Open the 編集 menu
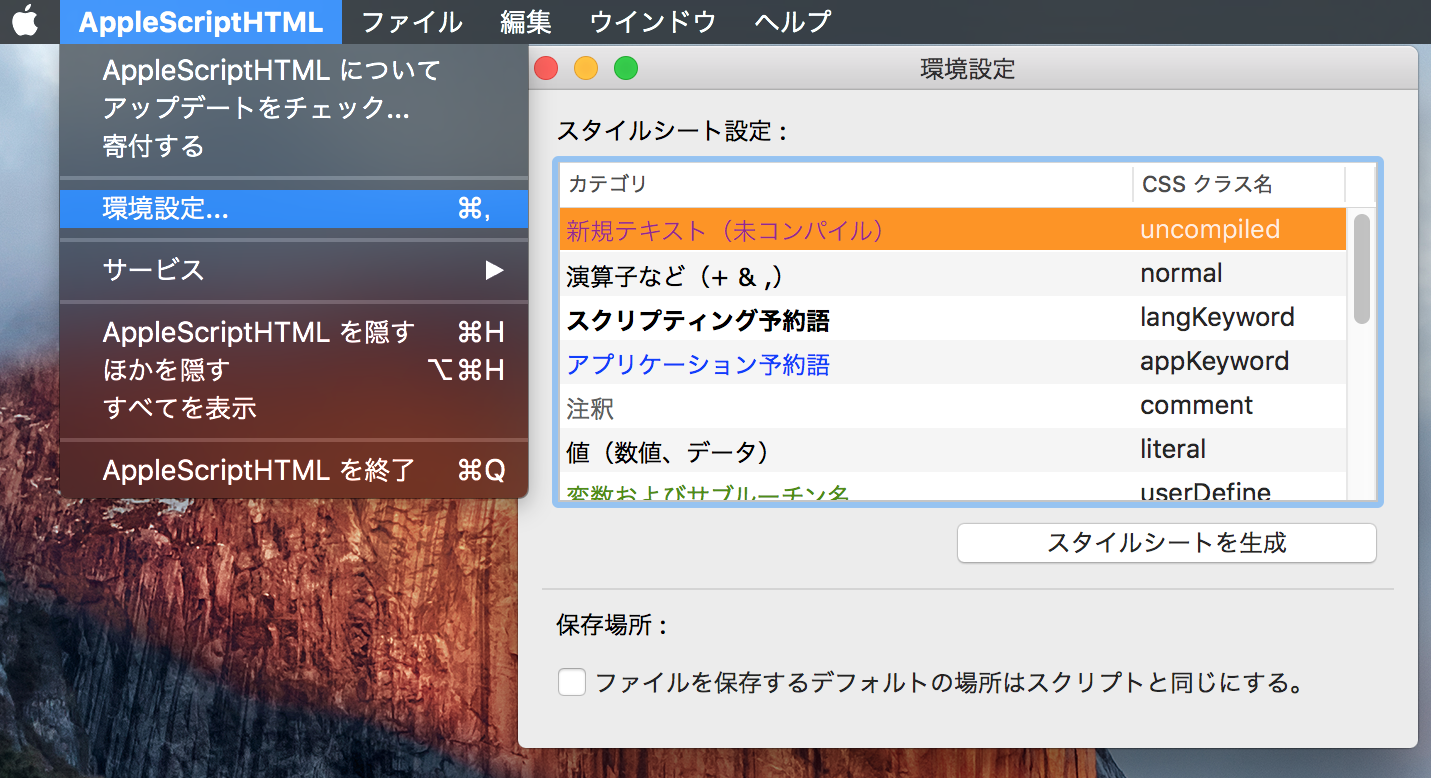 pos(525,21)
